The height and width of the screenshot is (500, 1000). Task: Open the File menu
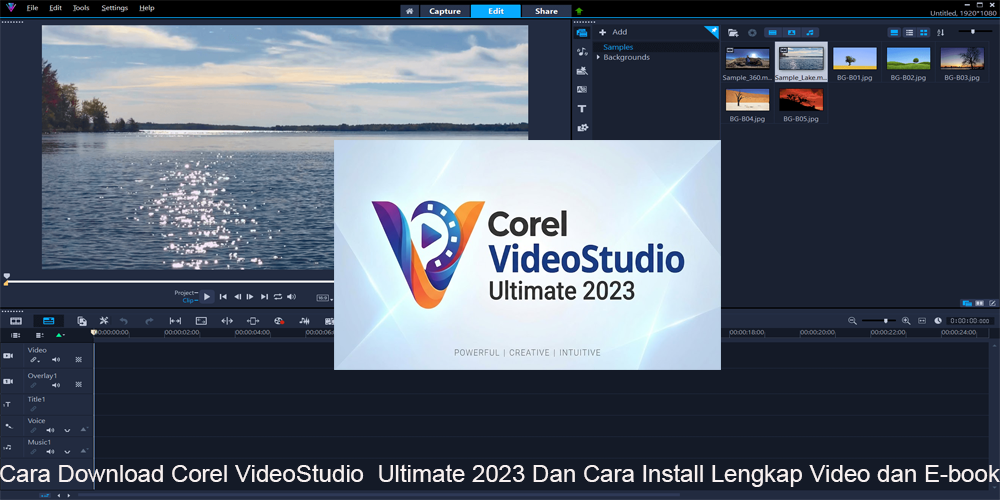pyautogui.click(x=33, y=8)
